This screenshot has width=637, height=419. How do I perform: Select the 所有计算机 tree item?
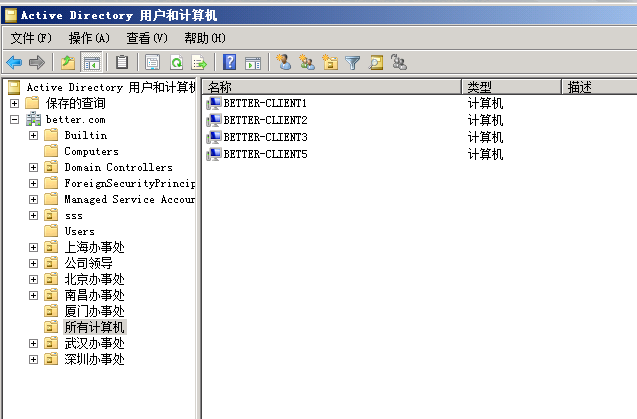click(x=95, y=327)
